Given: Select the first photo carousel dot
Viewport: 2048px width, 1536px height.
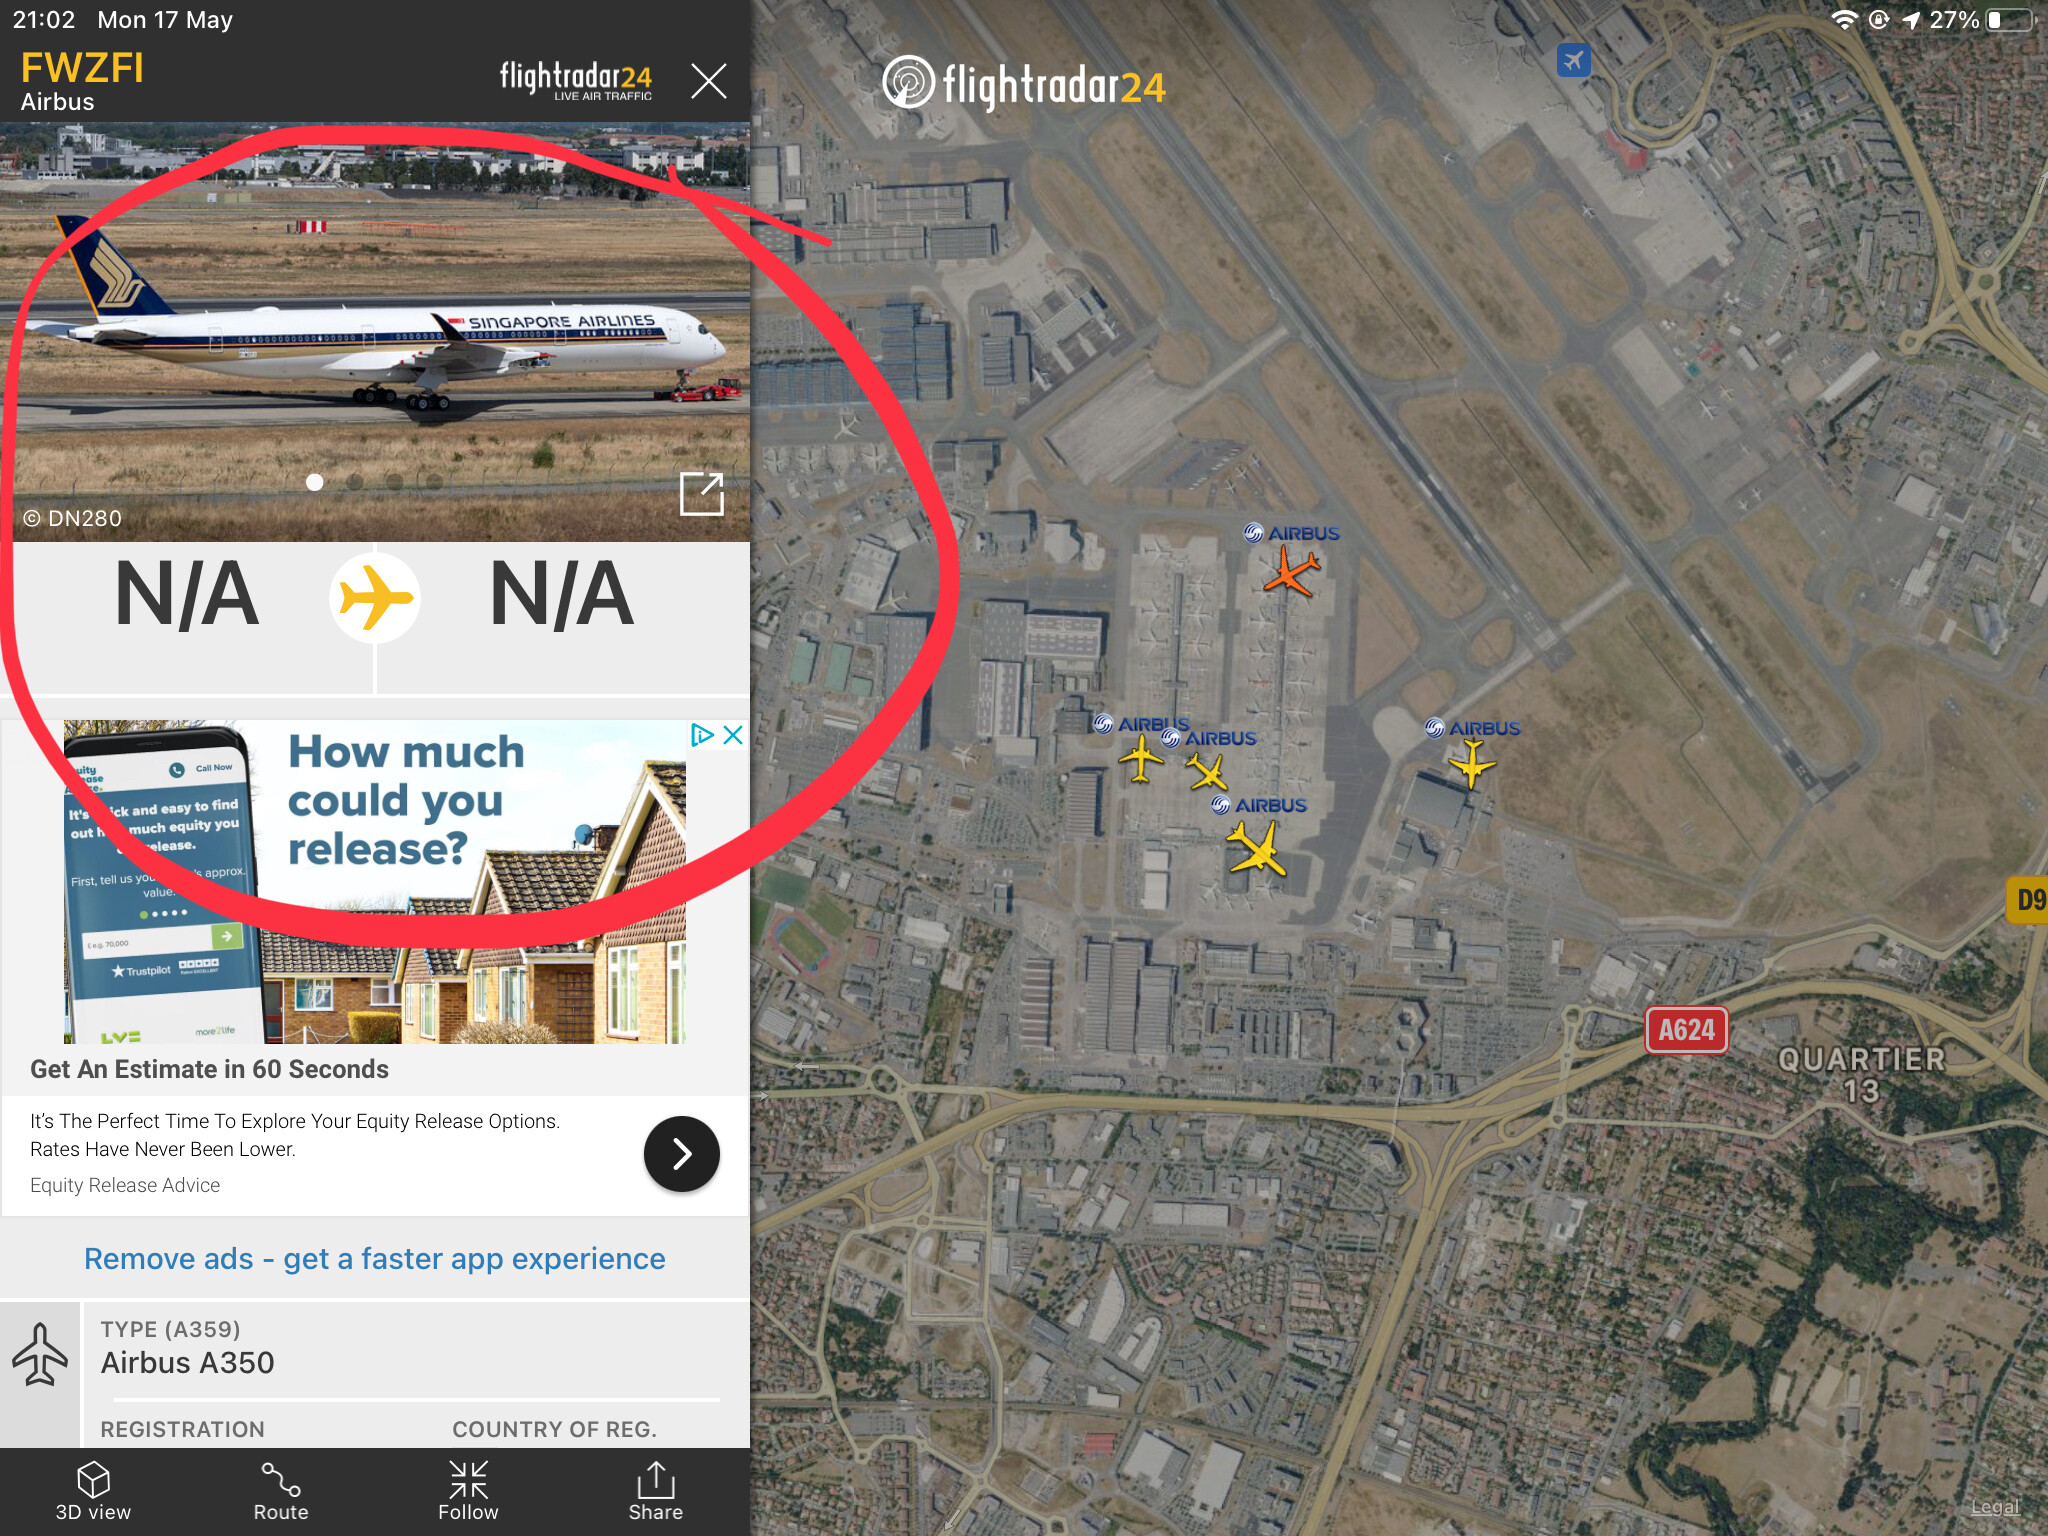Looking at the screenshot, I should tap(315, 482).
